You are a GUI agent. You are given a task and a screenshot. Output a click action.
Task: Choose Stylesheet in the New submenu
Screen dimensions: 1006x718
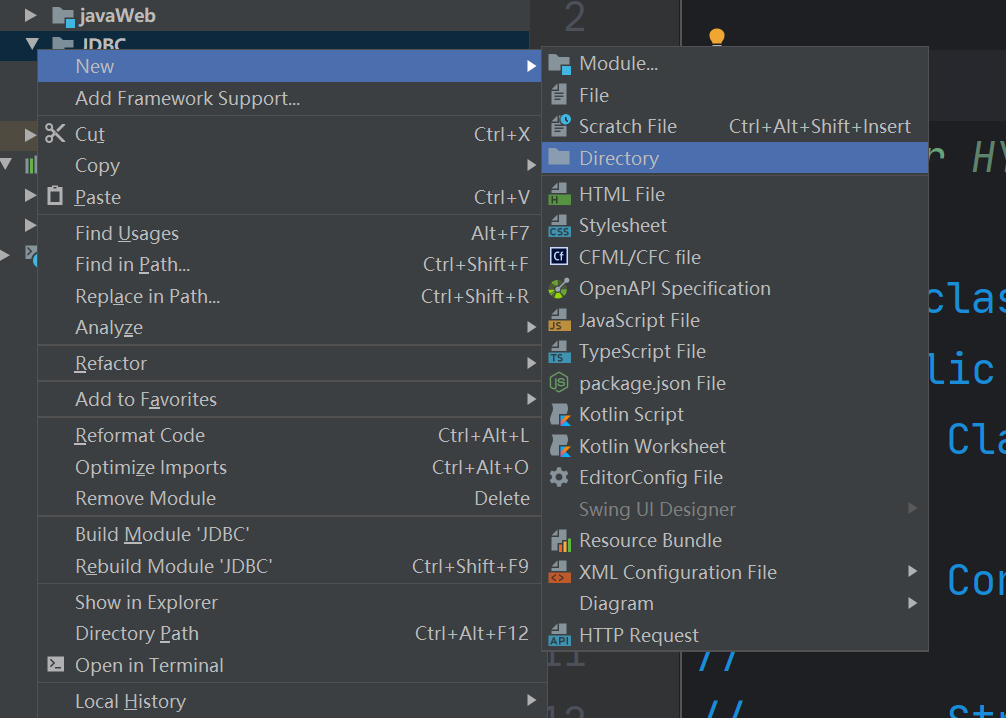click(x=622, y=226)
